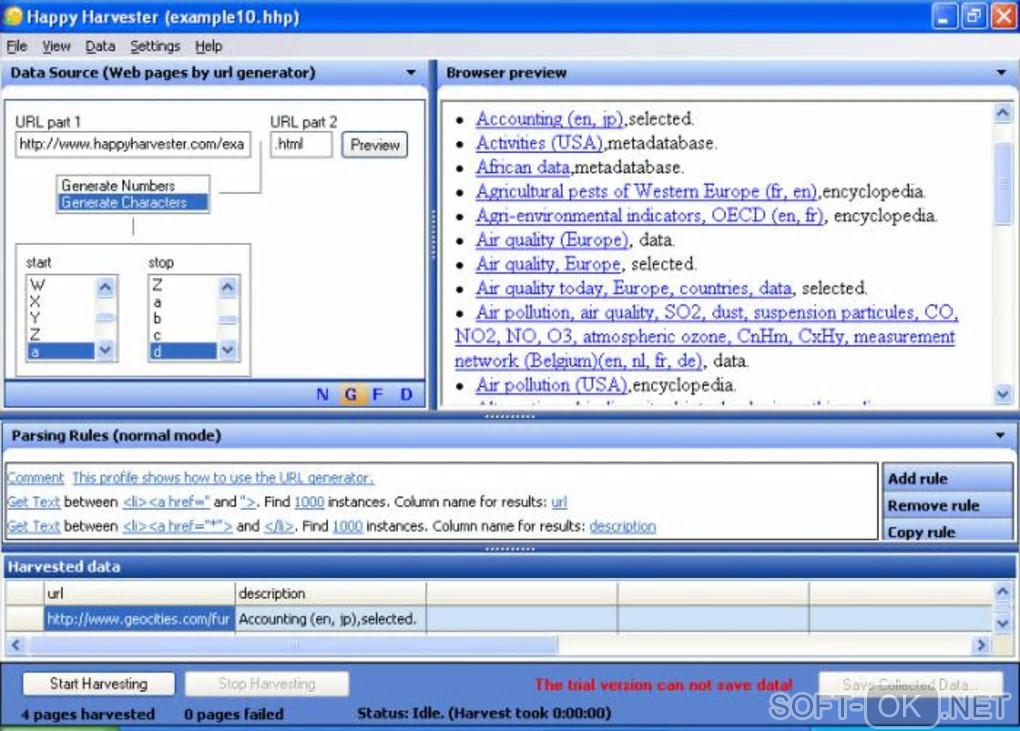Open the Browser preview panel dropdown arrow

click(1002, 72)
